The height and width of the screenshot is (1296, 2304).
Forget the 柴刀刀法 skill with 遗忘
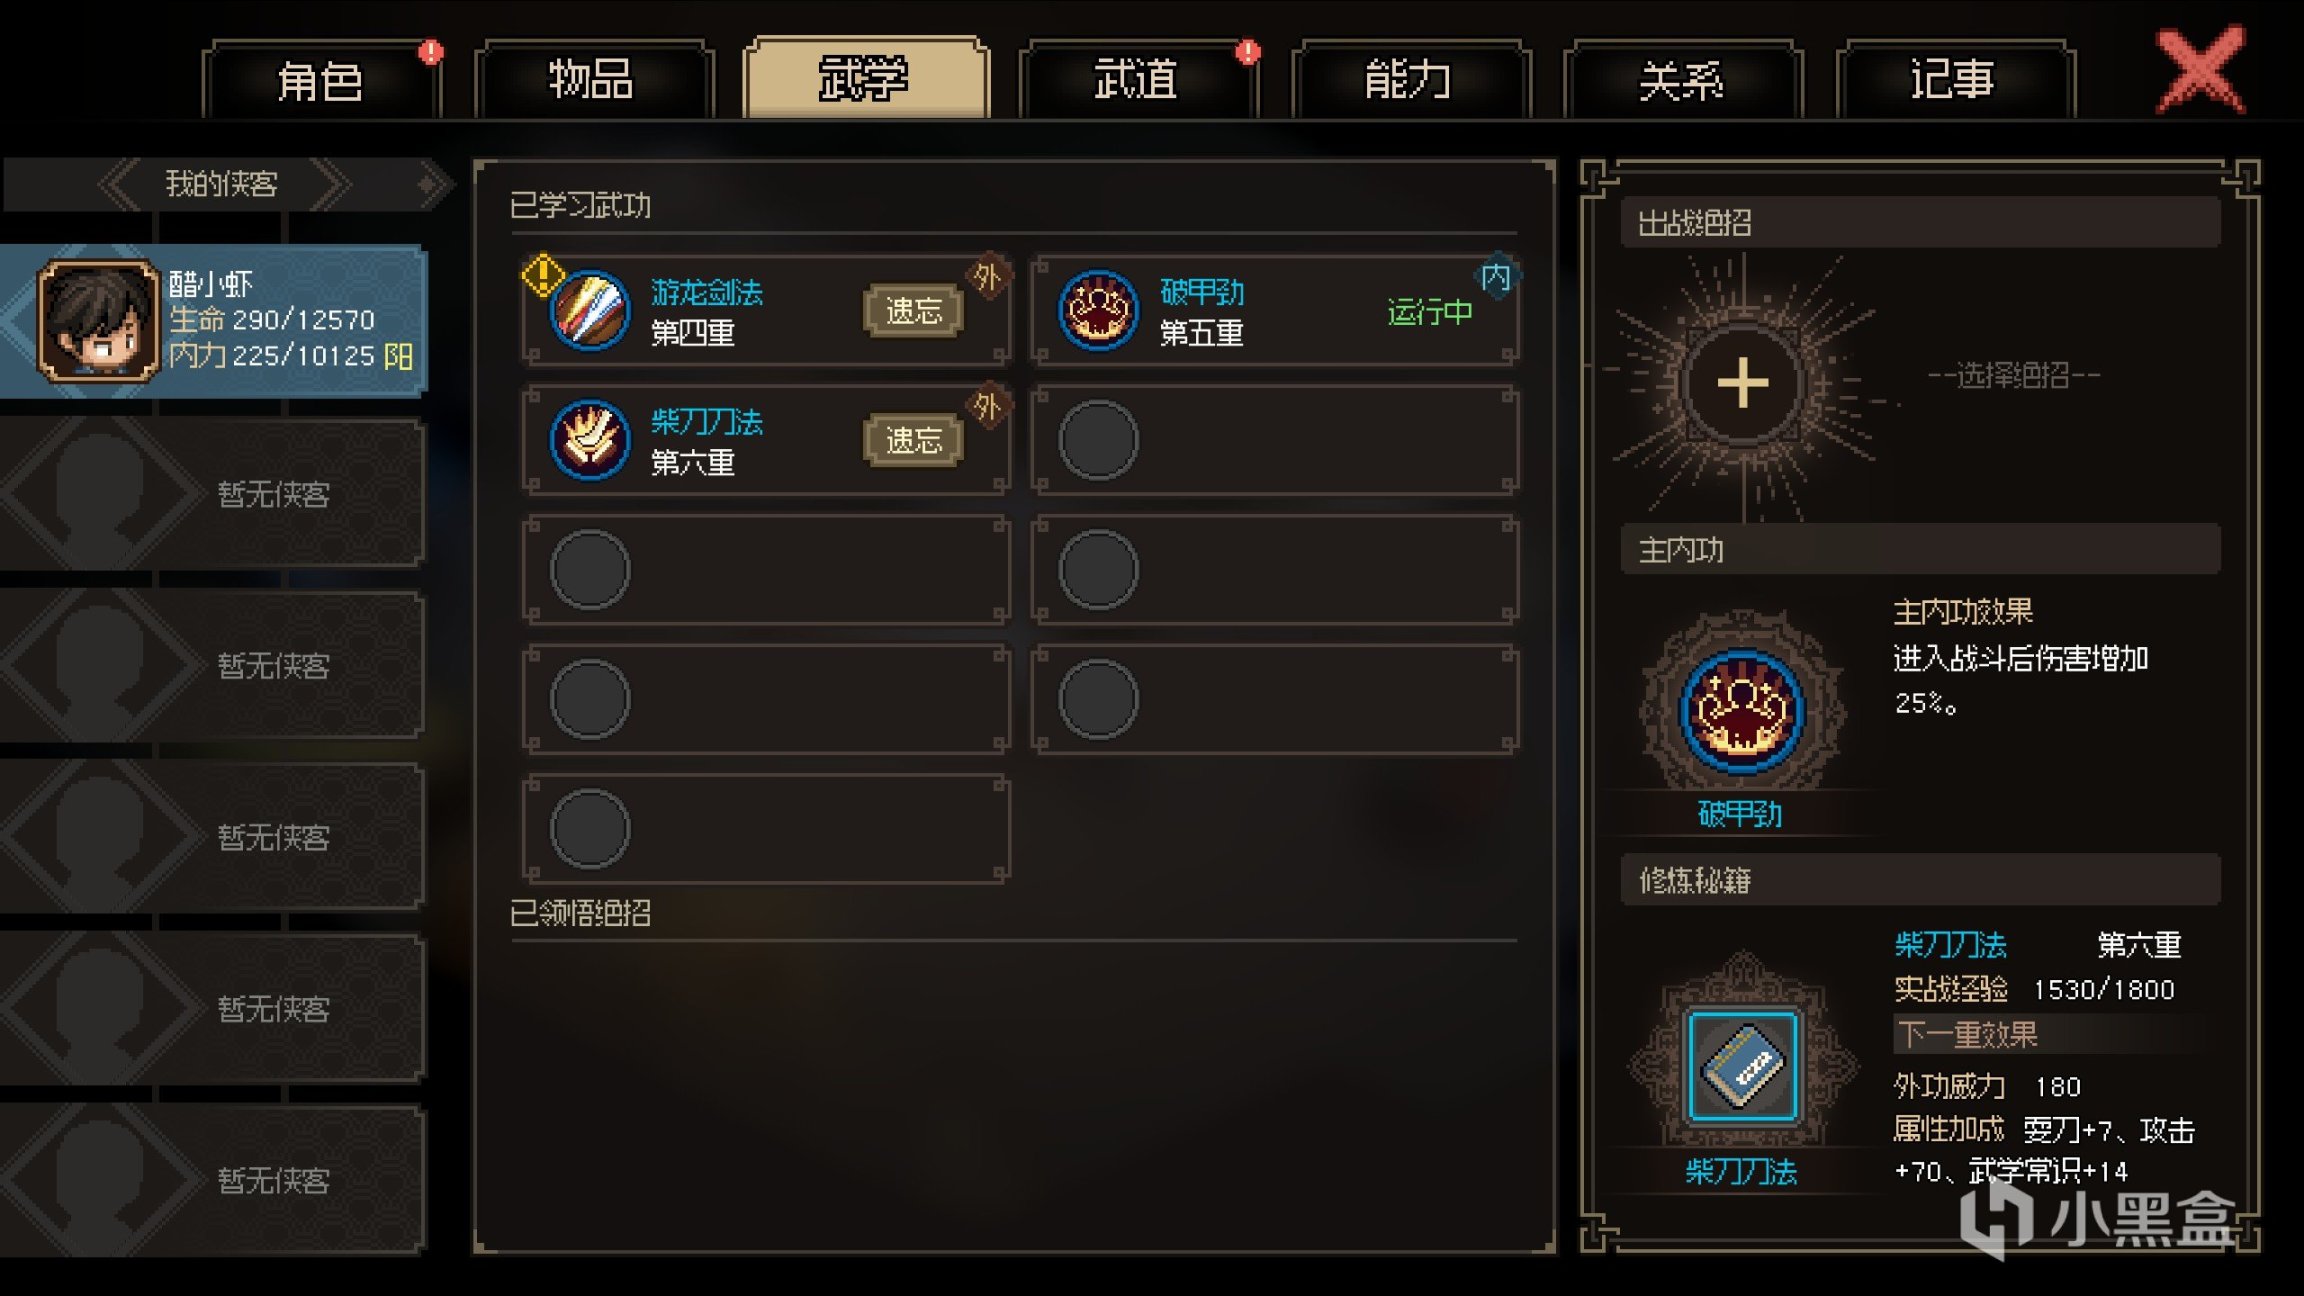[x=913, y=440]
